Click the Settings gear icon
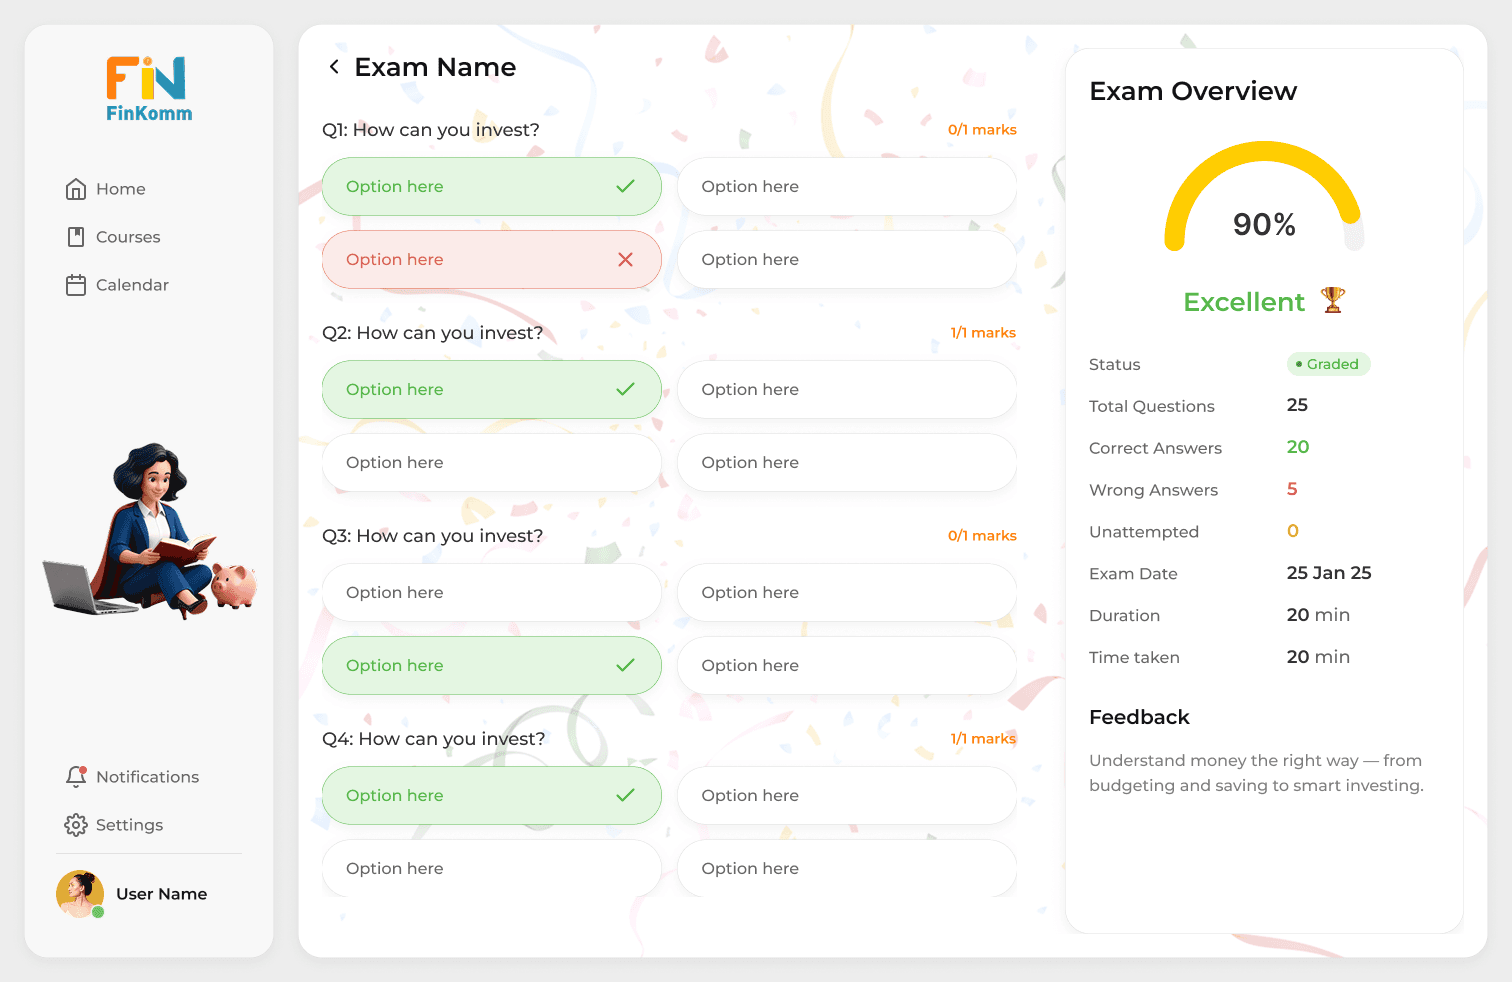 click(x=76, y=825)
